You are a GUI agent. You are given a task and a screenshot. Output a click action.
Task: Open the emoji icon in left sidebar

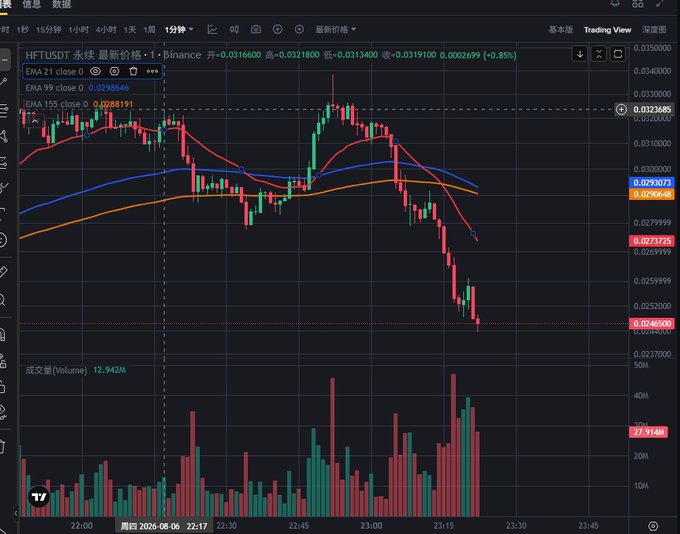coord(3,240)
